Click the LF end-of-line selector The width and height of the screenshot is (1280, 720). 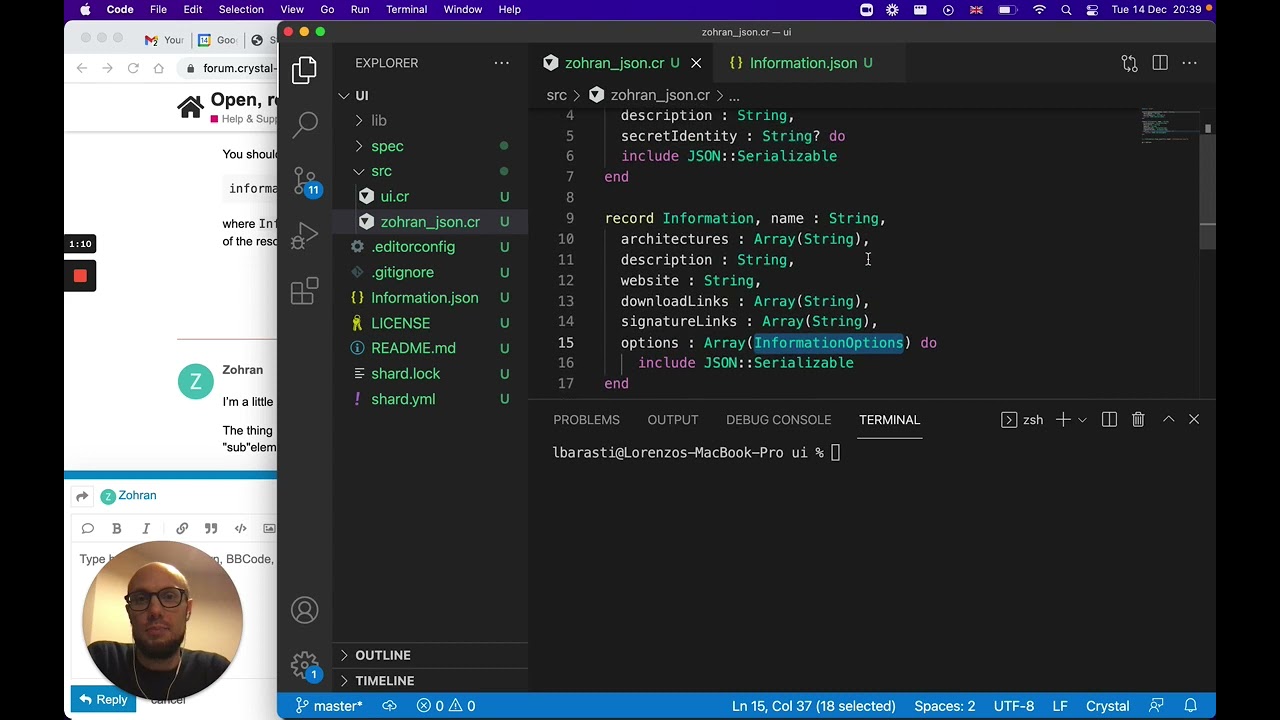[1059, 706]
